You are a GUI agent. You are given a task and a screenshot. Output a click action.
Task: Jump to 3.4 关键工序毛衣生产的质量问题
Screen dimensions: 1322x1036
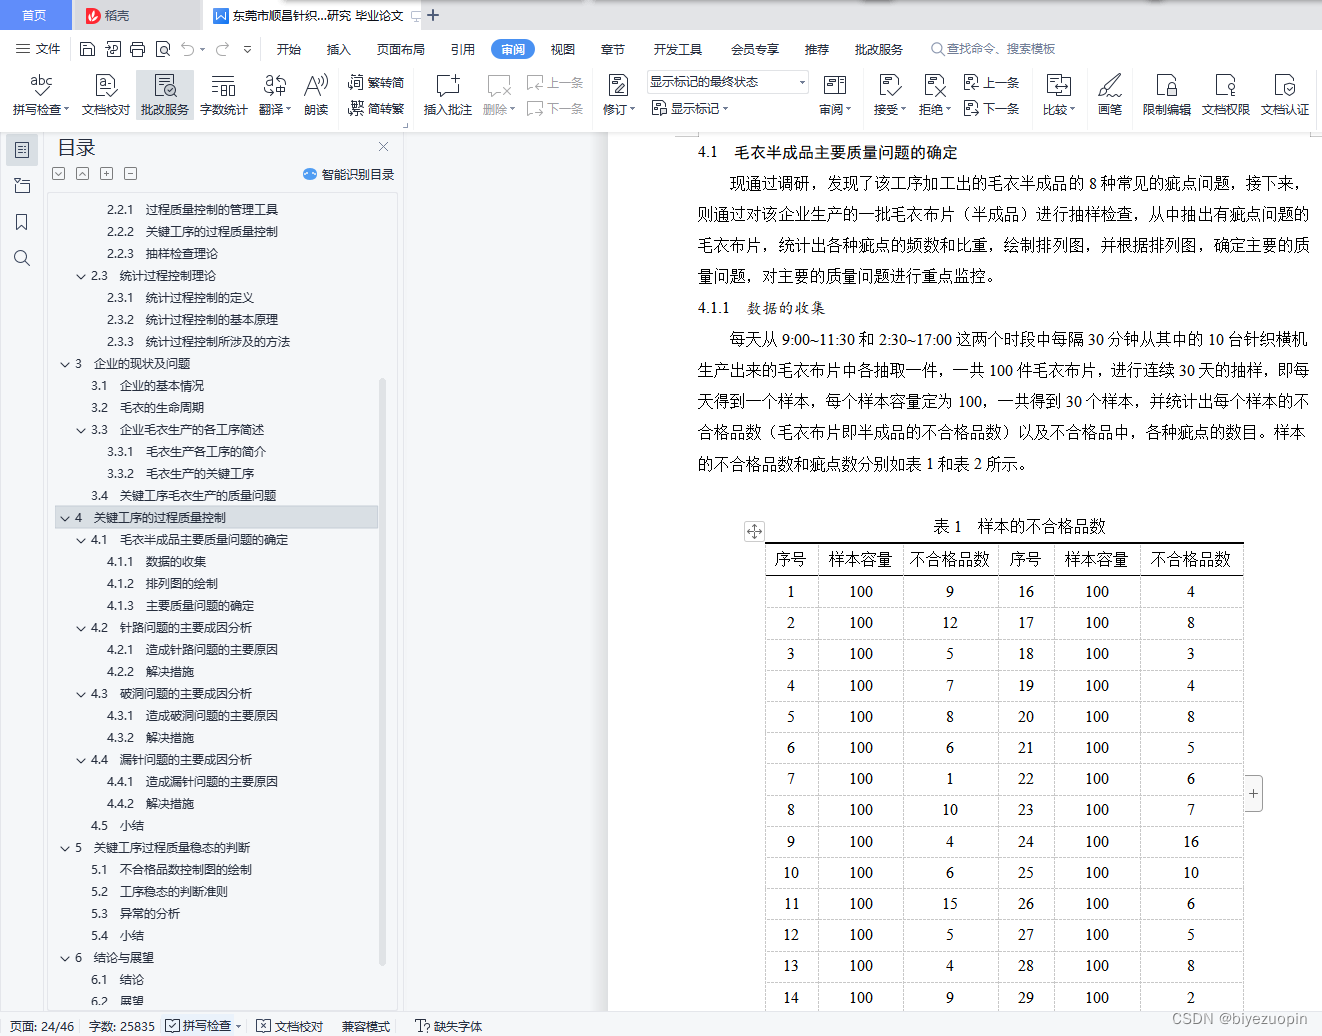click(183, 496)
